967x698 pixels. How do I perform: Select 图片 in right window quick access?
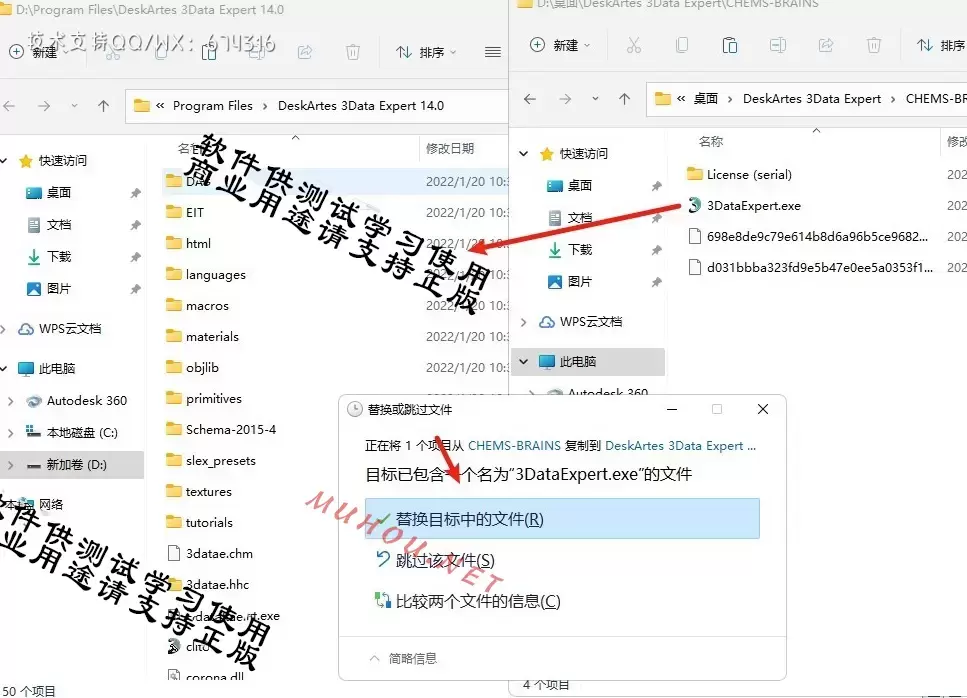580,281
